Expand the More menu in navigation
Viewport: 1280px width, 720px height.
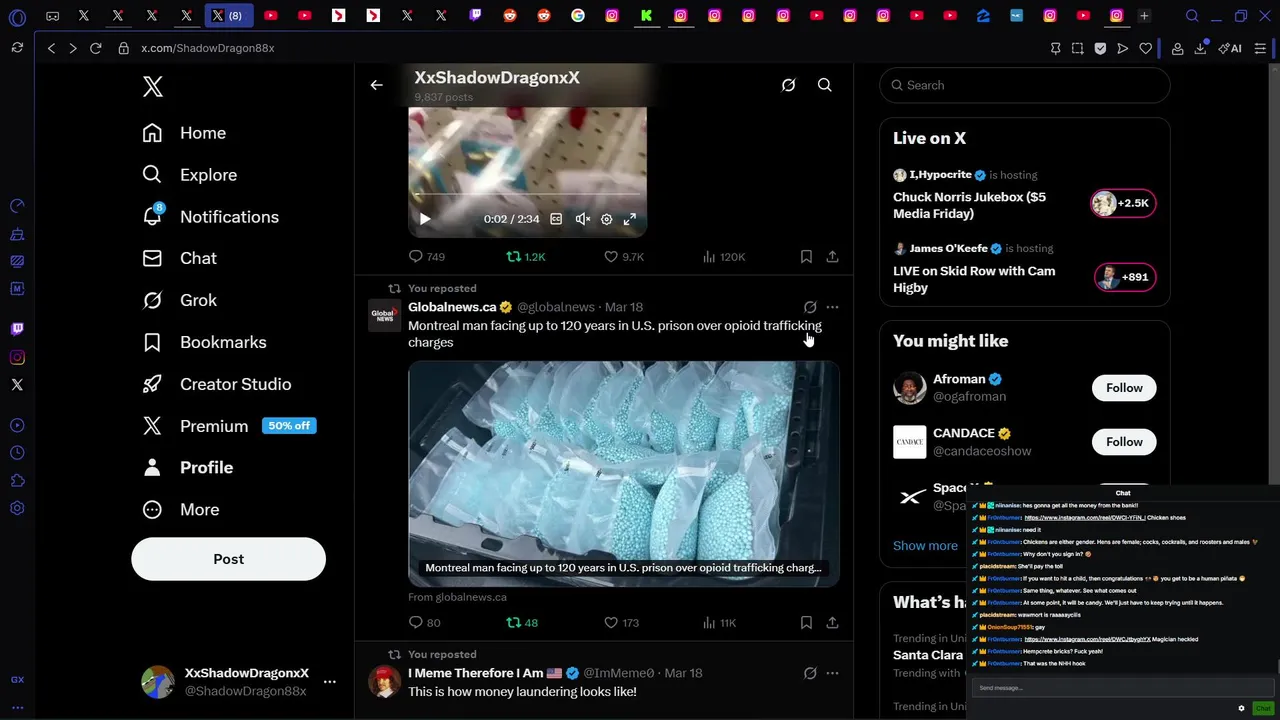tap(181, 509)
